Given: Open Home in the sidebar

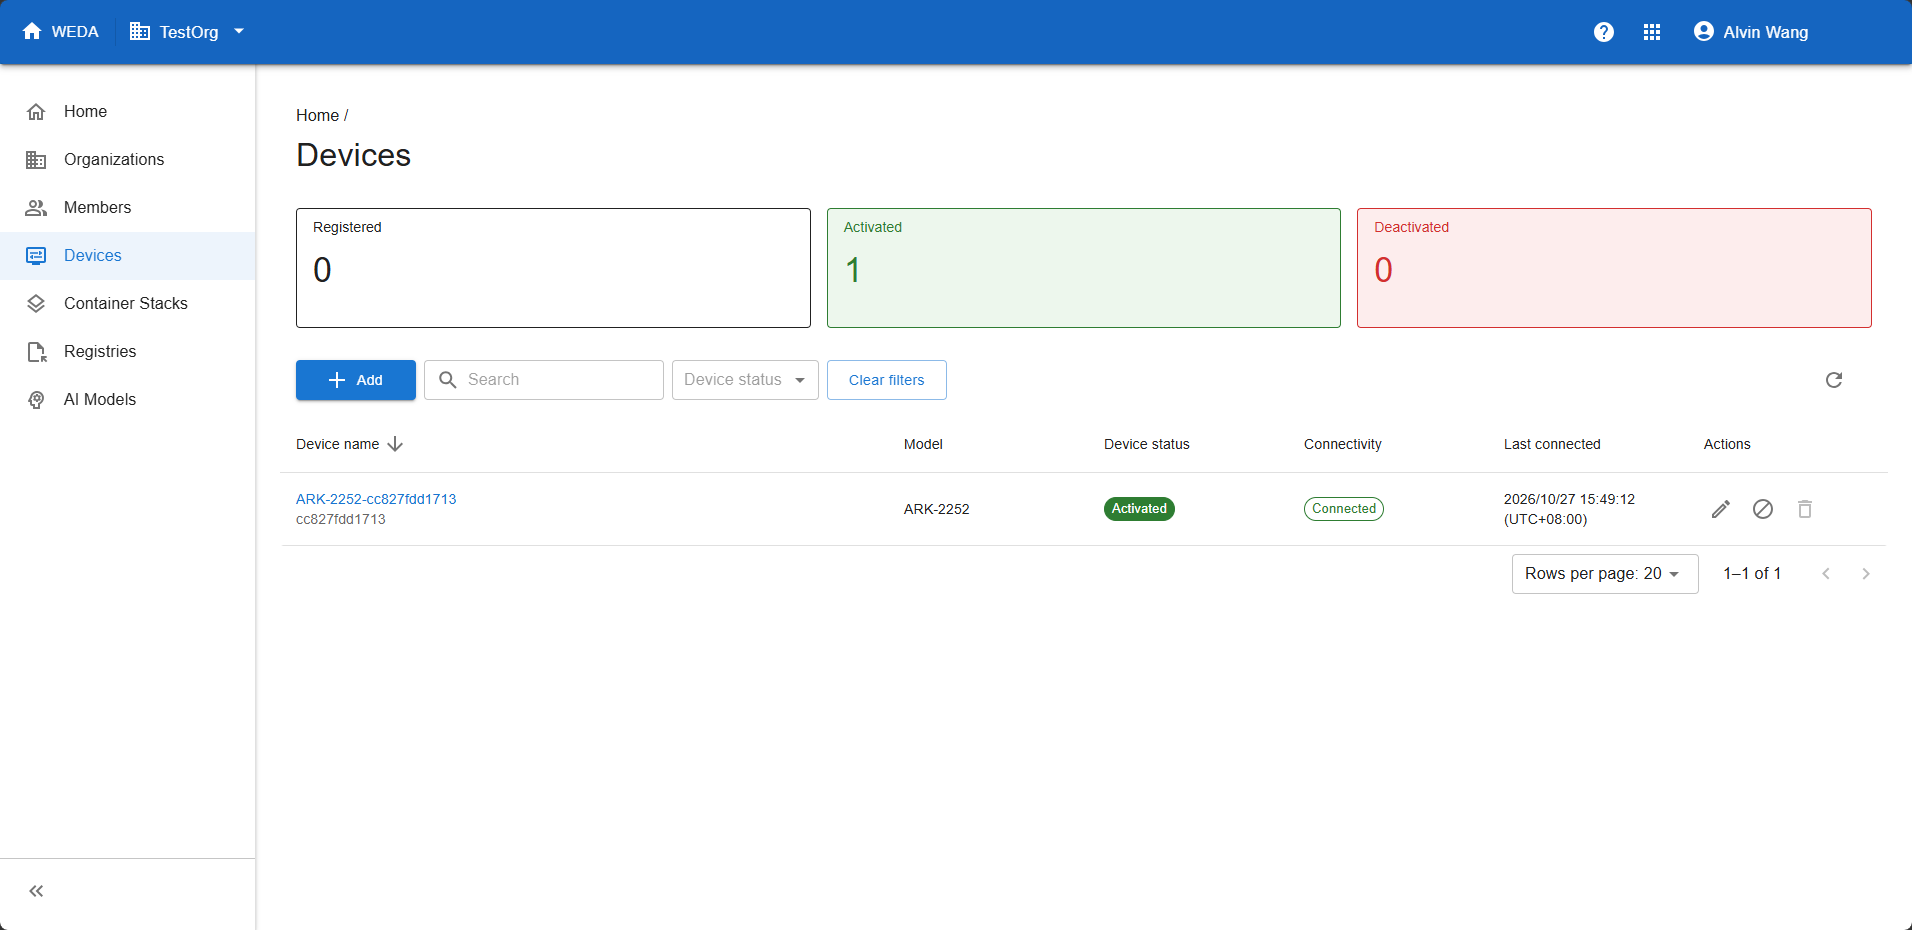Looking at the screenshot, I should 128,112.
